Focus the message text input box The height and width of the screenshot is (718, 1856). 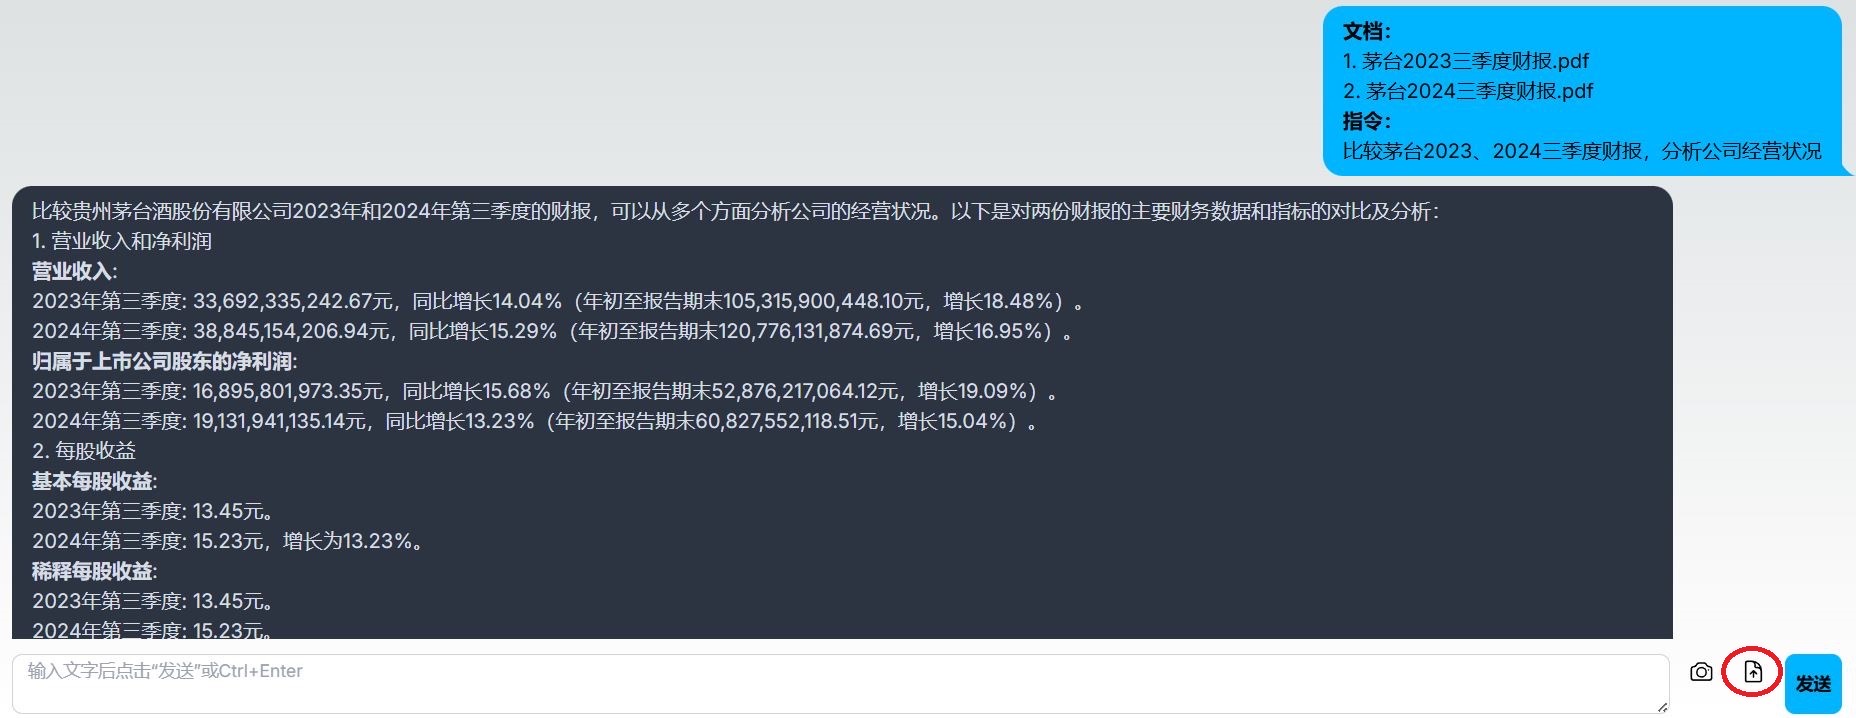coord(840,684)
